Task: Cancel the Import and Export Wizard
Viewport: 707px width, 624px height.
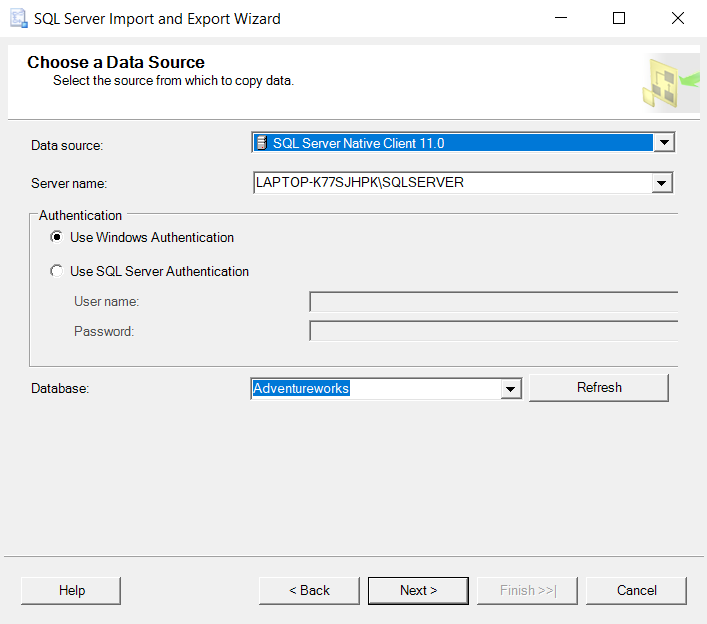Action: (x=636, y=590)
